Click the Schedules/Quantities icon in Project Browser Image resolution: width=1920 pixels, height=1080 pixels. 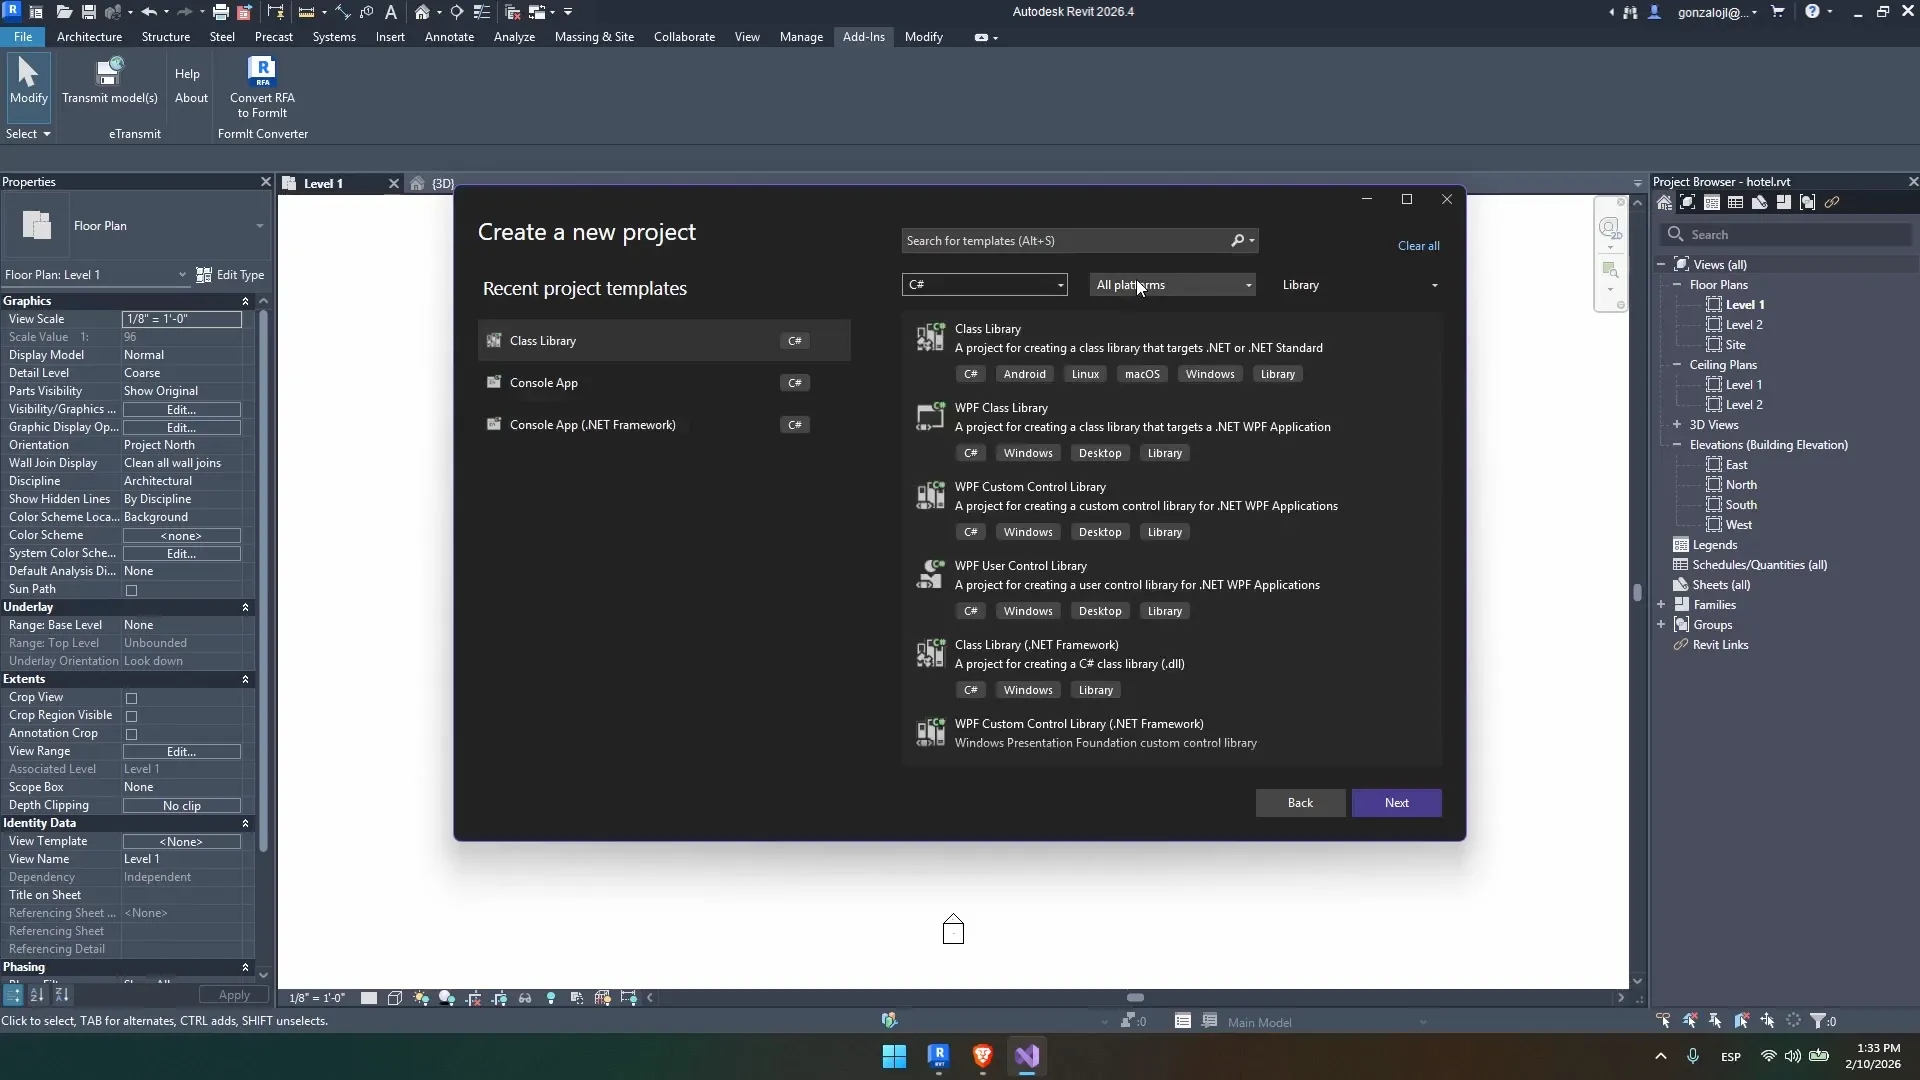click(1681, 565)
